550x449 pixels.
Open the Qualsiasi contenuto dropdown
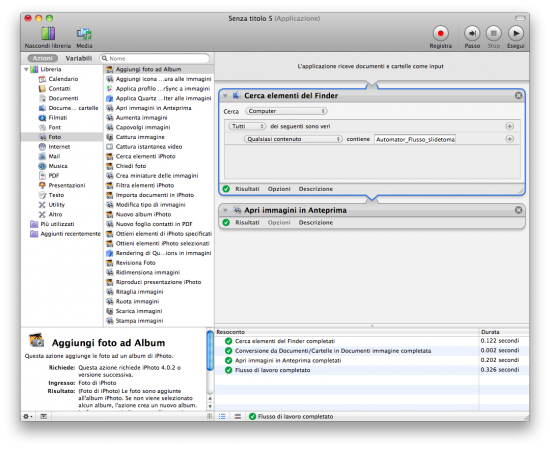(x=293, y=139)
